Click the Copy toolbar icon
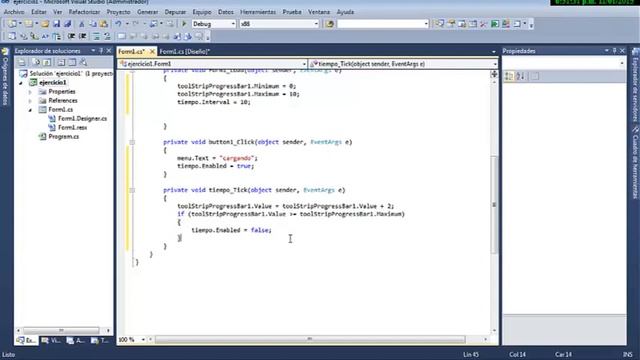 click(93, 24)
